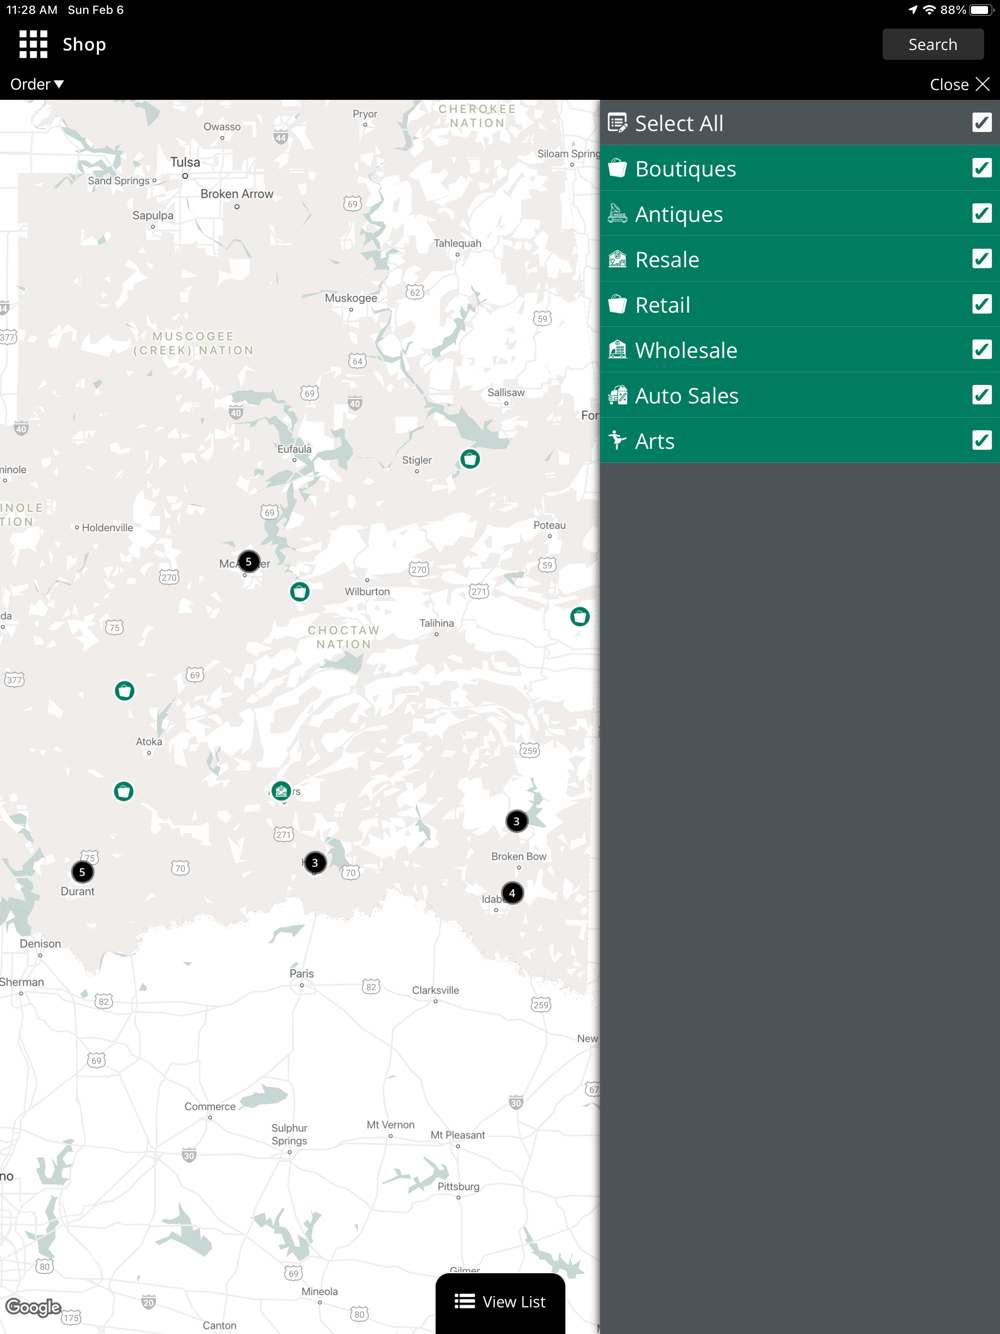Open the app grid menu icon
The image size is (1000, 1334).
(33, 44)
